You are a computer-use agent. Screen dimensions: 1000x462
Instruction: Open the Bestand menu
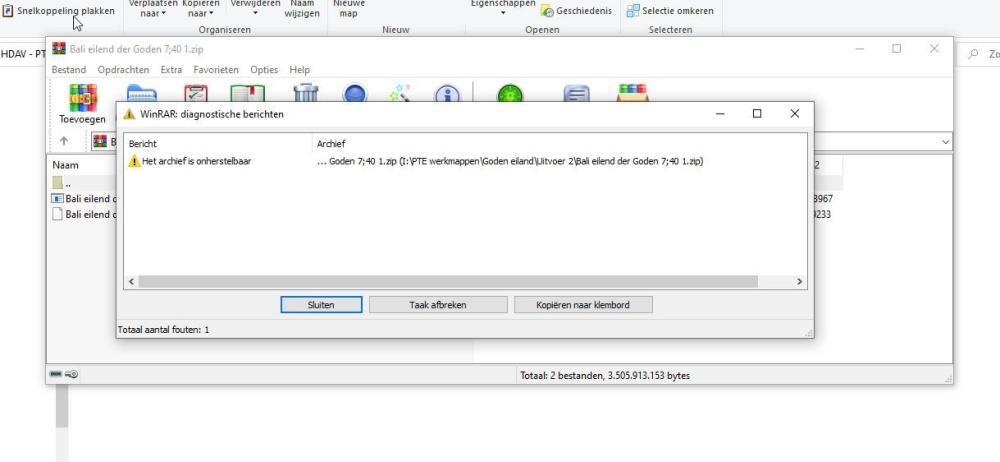(69, 70)
